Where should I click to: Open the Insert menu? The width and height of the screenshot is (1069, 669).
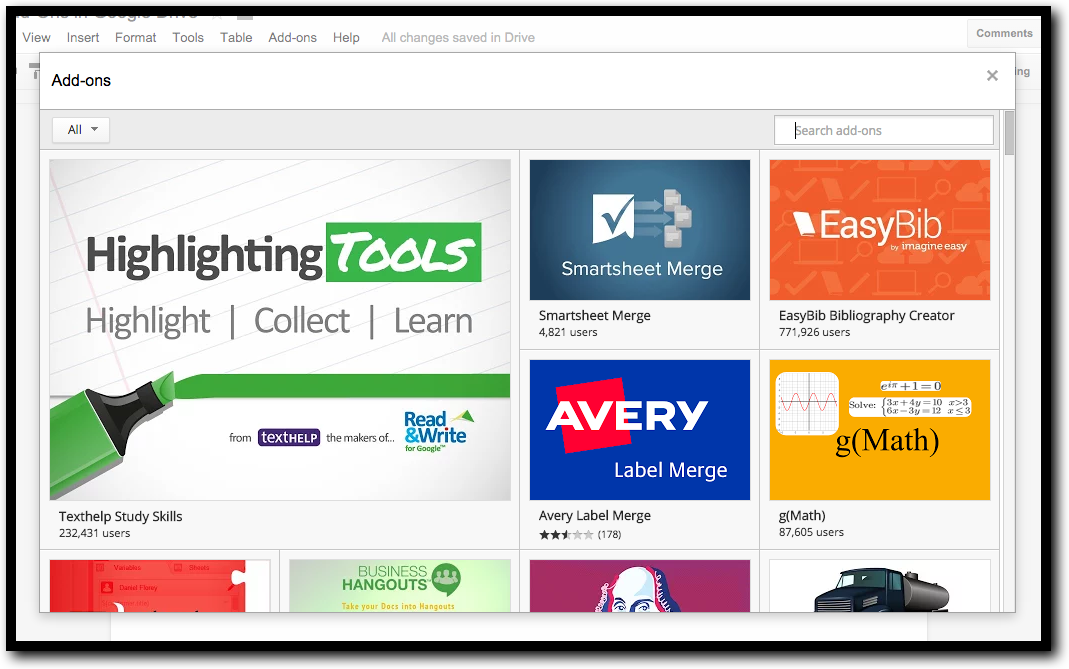coord(82,38)
